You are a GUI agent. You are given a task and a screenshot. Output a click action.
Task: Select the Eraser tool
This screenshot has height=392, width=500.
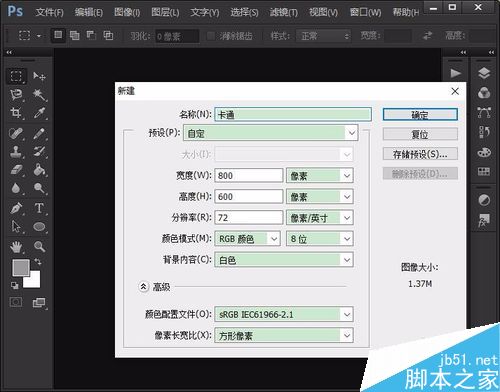(x=16, y=170)
